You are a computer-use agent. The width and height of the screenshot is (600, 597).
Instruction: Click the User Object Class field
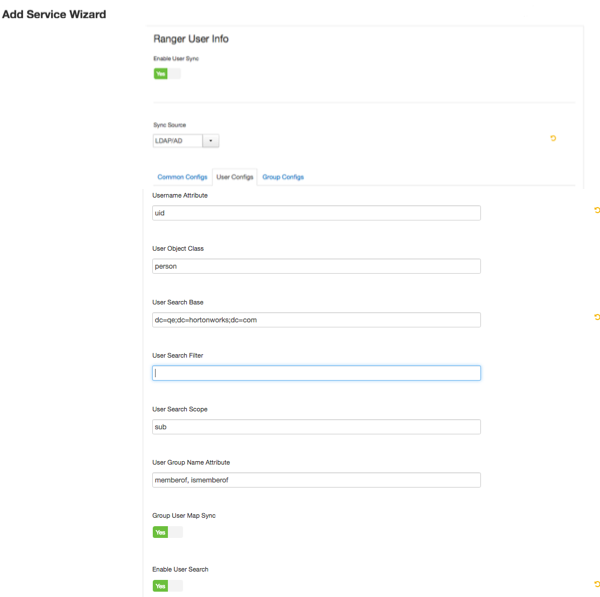pos(316,266)
